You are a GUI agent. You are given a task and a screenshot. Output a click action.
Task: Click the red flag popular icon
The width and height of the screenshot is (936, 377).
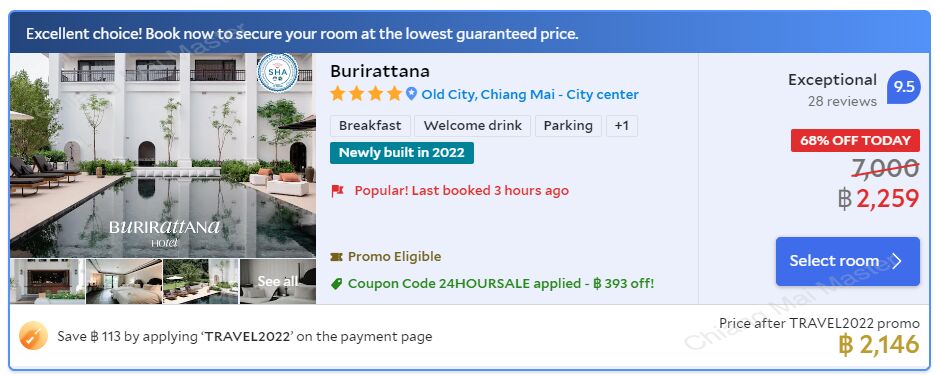[x=337, y=191]
